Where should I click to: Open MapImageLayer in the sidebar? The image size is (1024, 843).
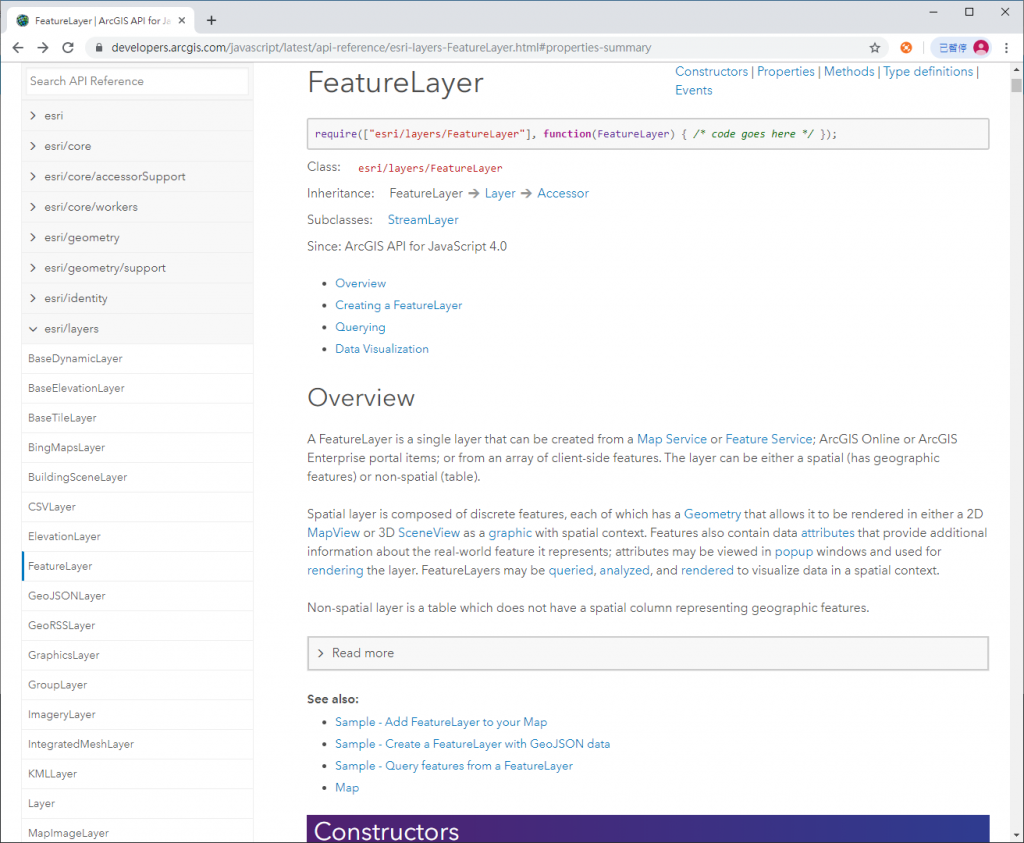pyautogui.click(x=137, y=833)
